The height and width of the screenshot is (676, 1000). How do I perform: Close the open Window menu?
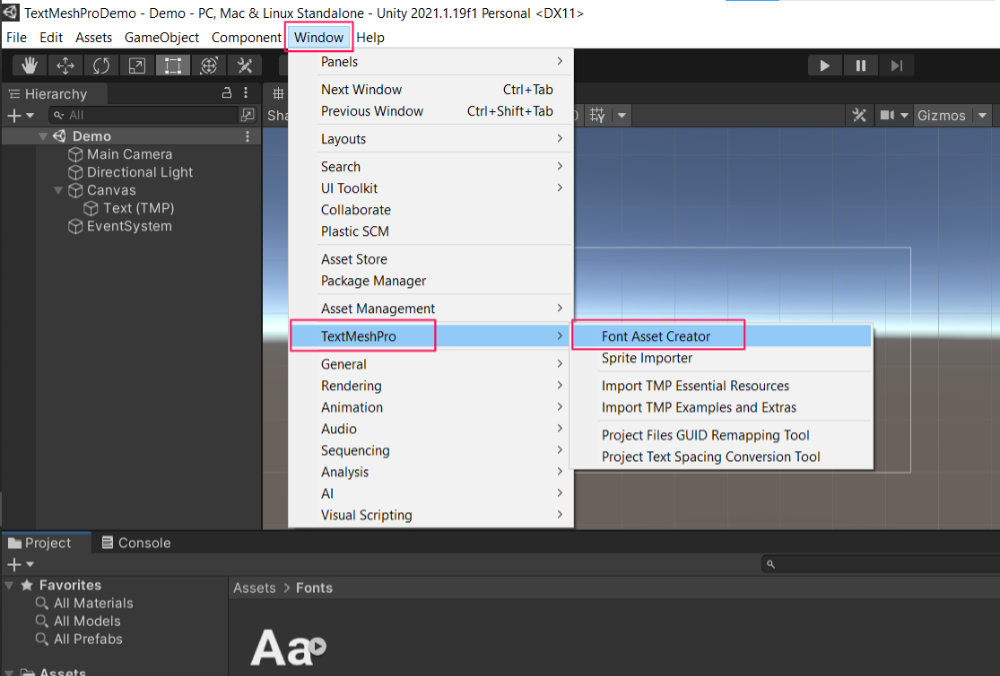click(x=318, y=38)
